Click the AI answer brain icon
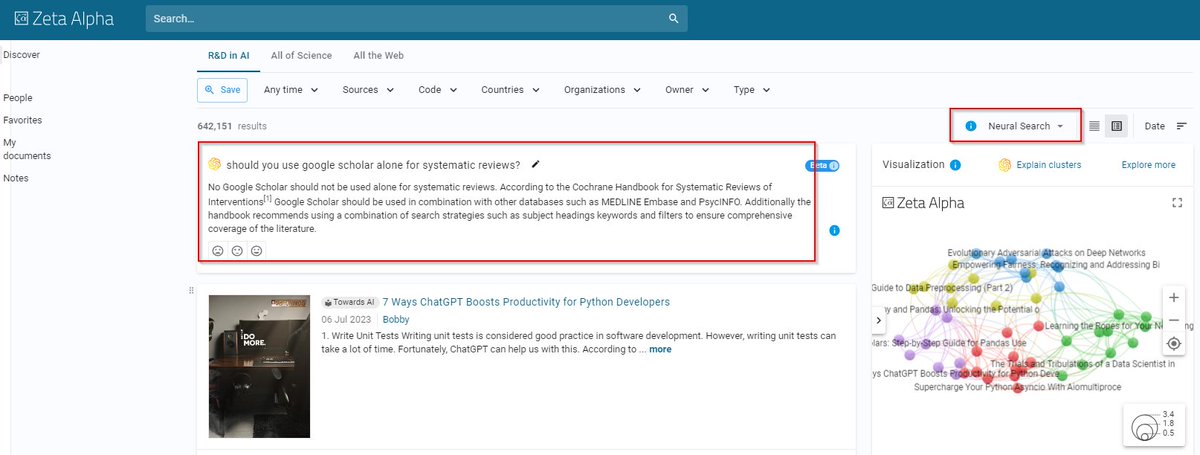This screenshot has width=1200, height=455. tap(214, 164)
